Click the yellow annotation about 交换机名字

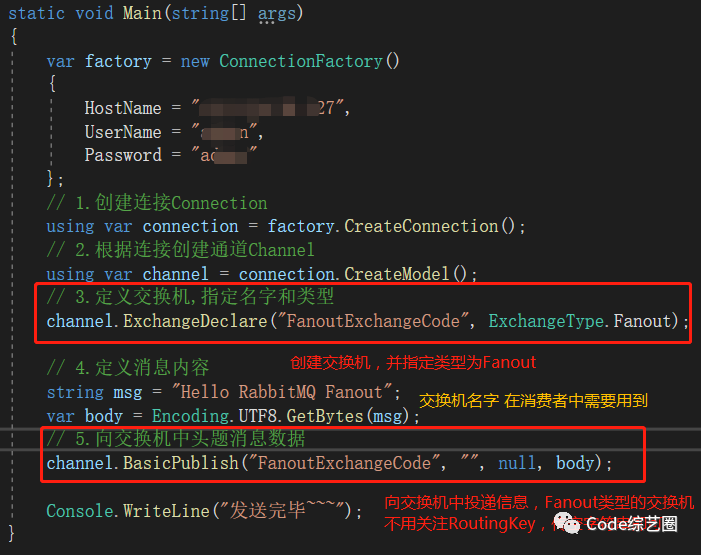click(533, 400)
